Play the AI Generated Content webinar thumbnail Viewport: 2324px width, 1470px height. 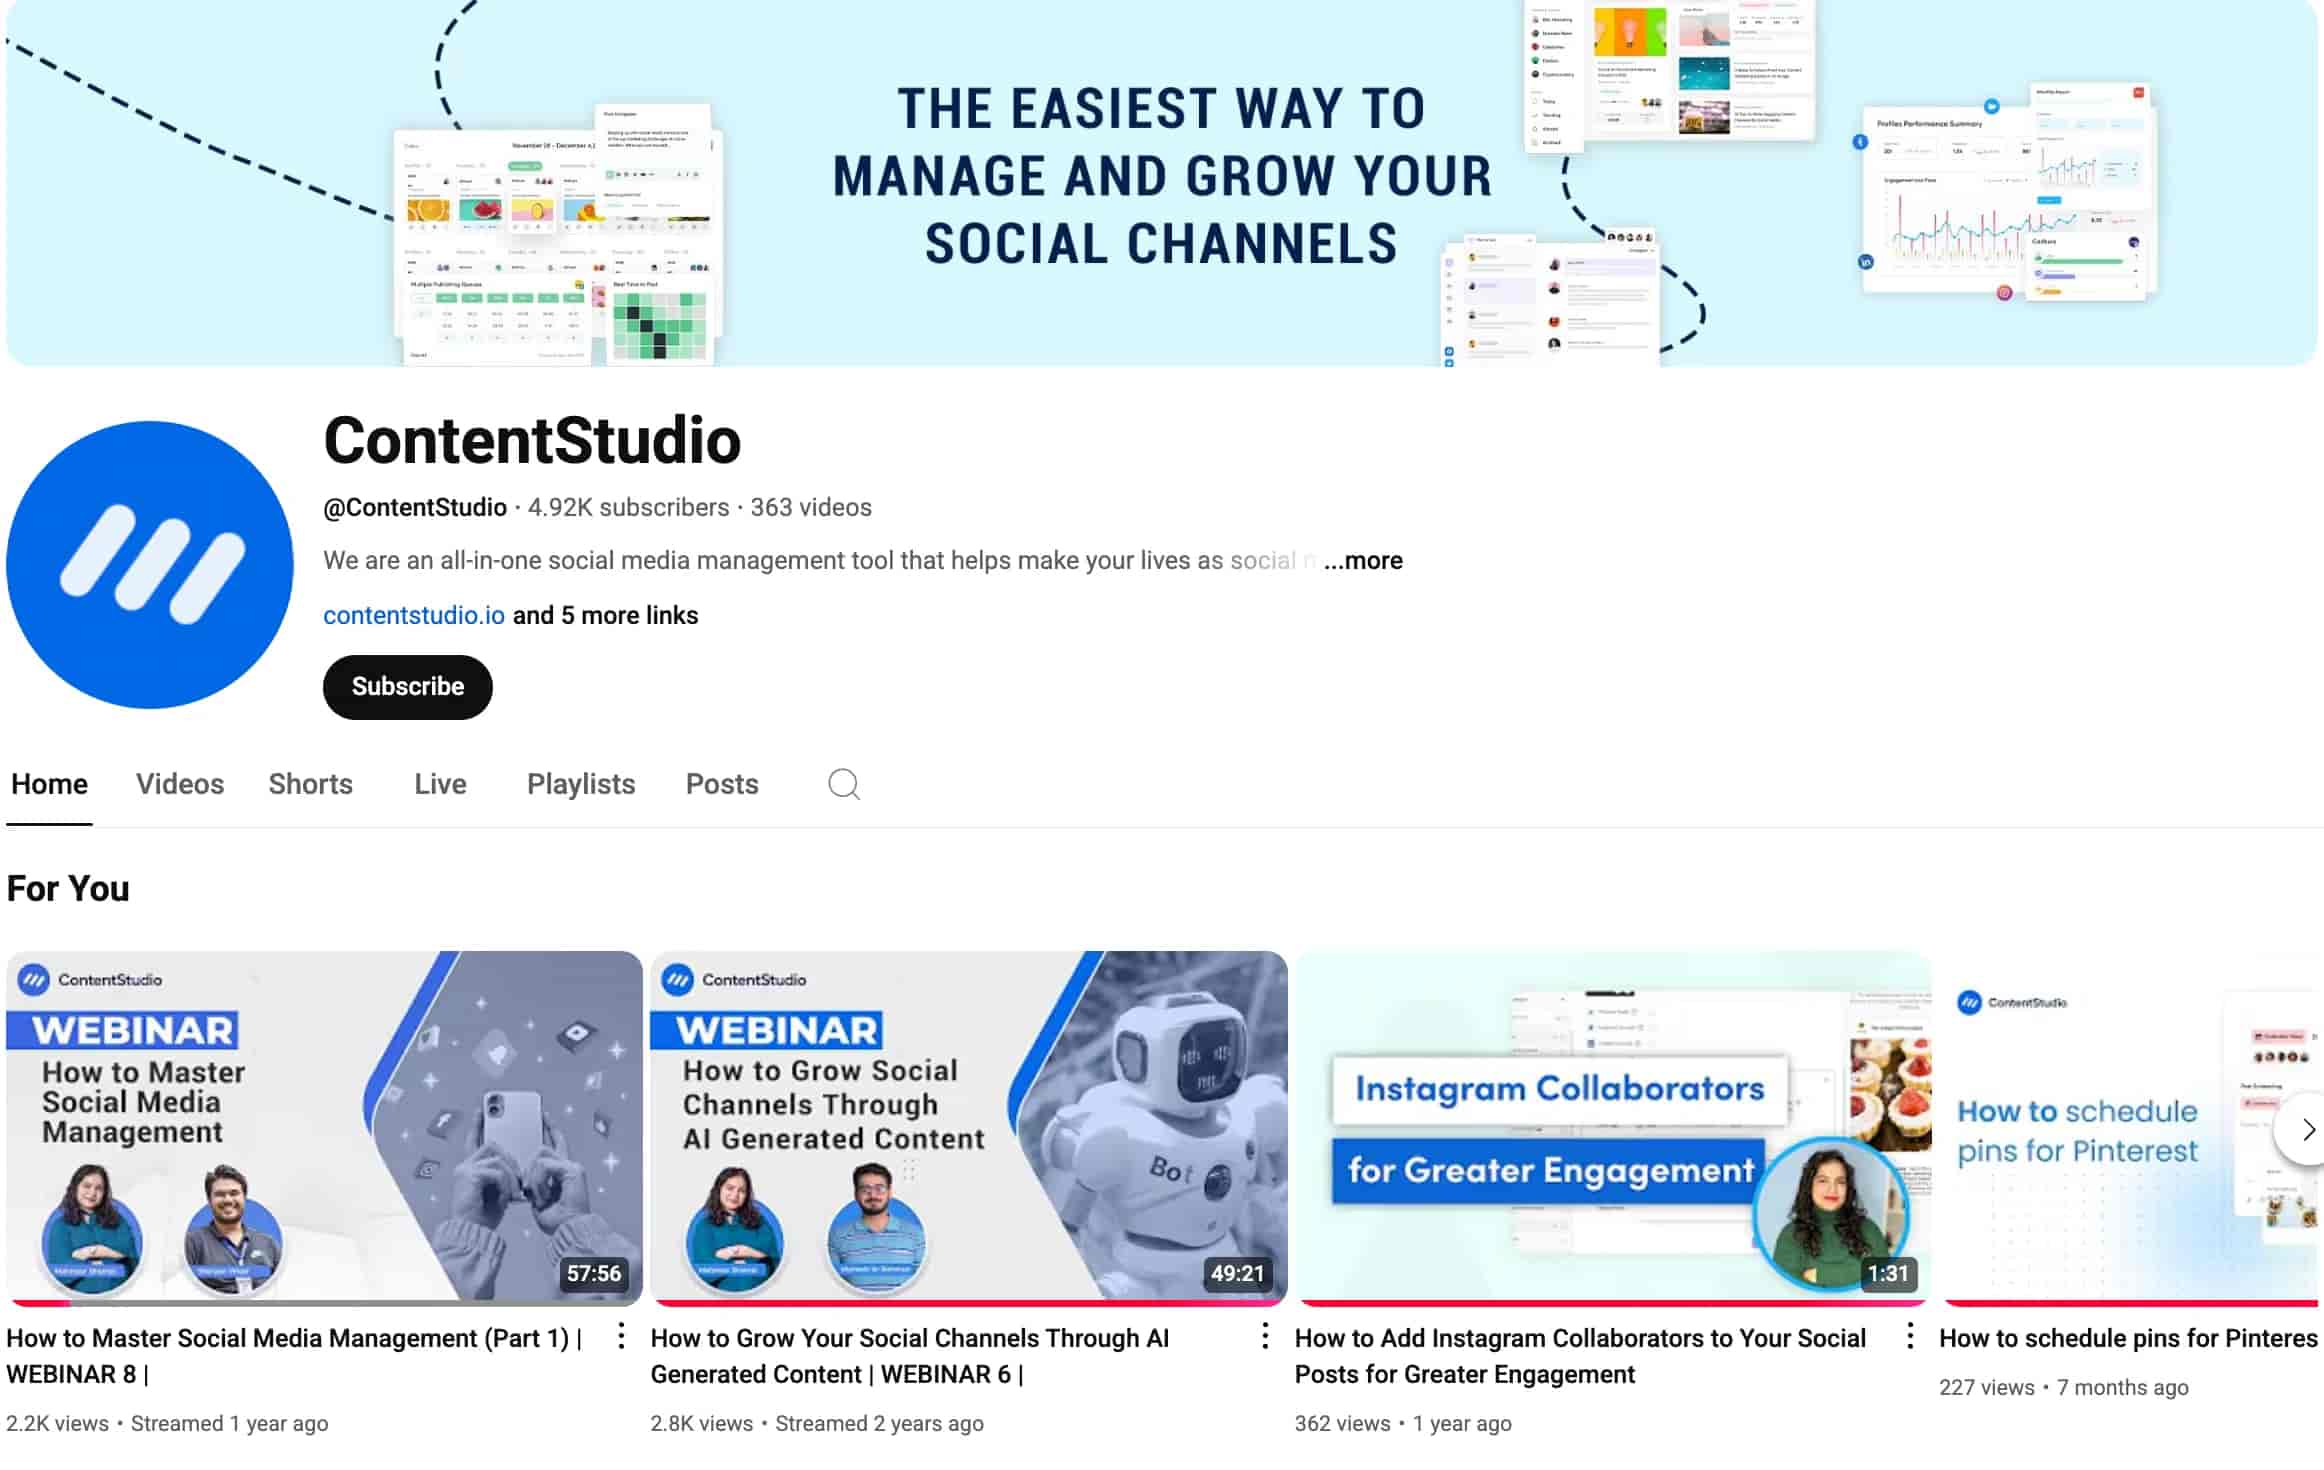coord(968,1127)
